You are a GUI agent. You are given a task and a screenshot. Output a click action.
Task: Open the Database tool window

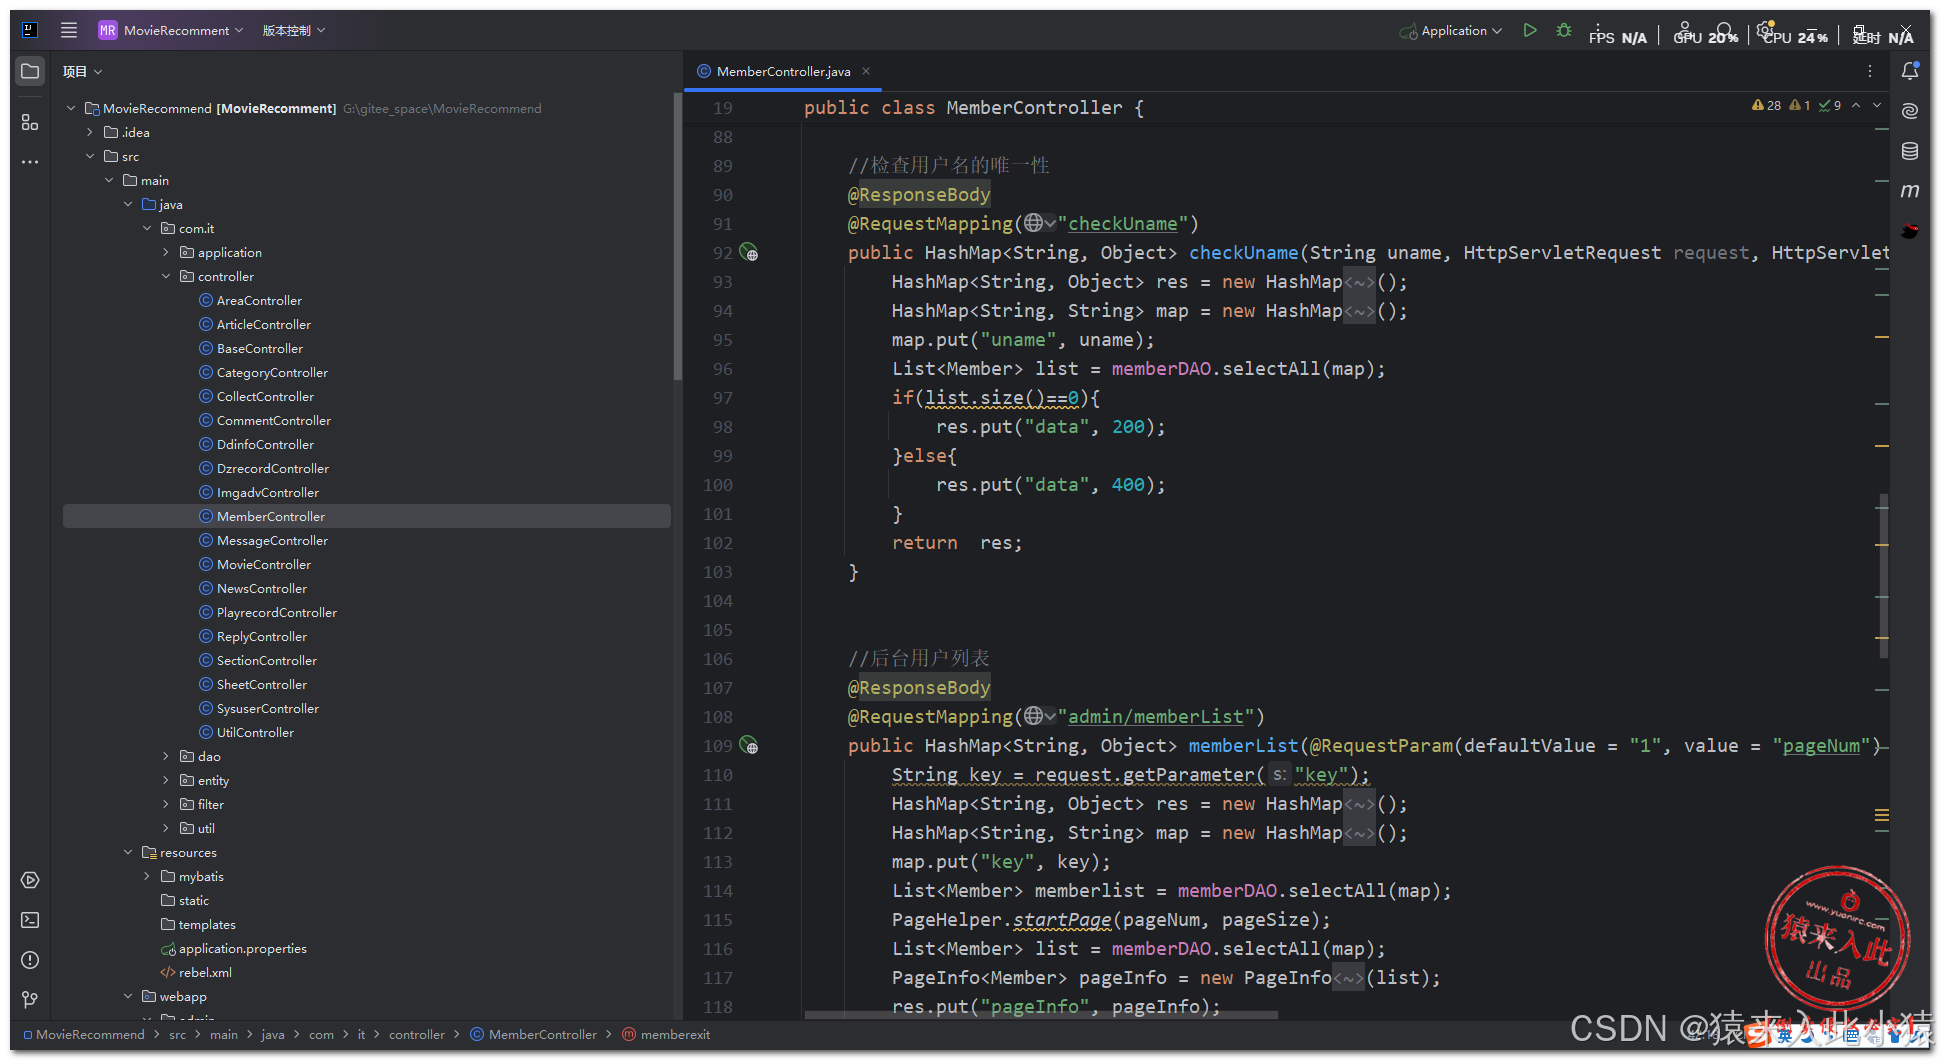pos(1910,151)
